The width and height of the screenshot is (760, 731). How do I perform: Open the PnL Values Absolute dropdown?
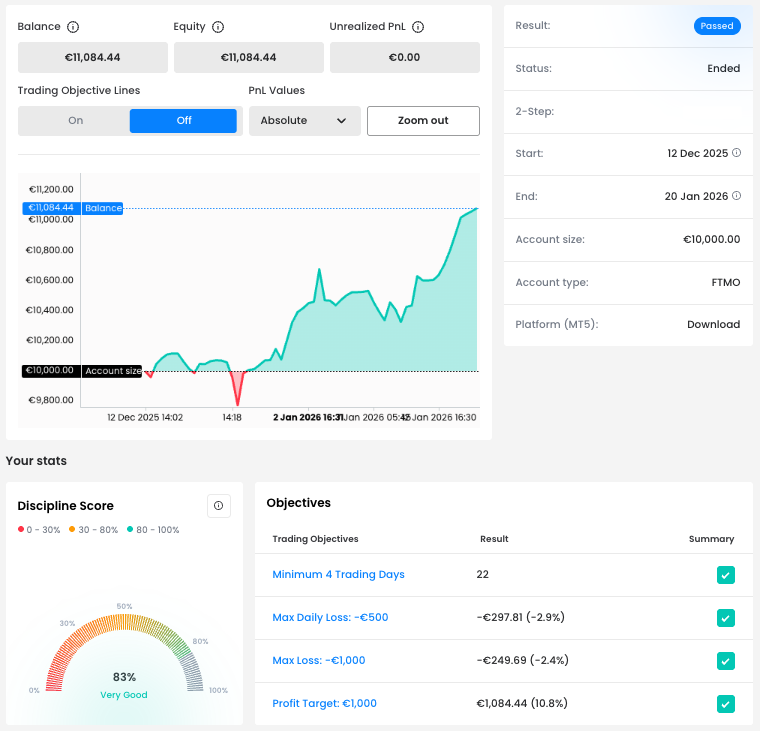pos(303,121)
